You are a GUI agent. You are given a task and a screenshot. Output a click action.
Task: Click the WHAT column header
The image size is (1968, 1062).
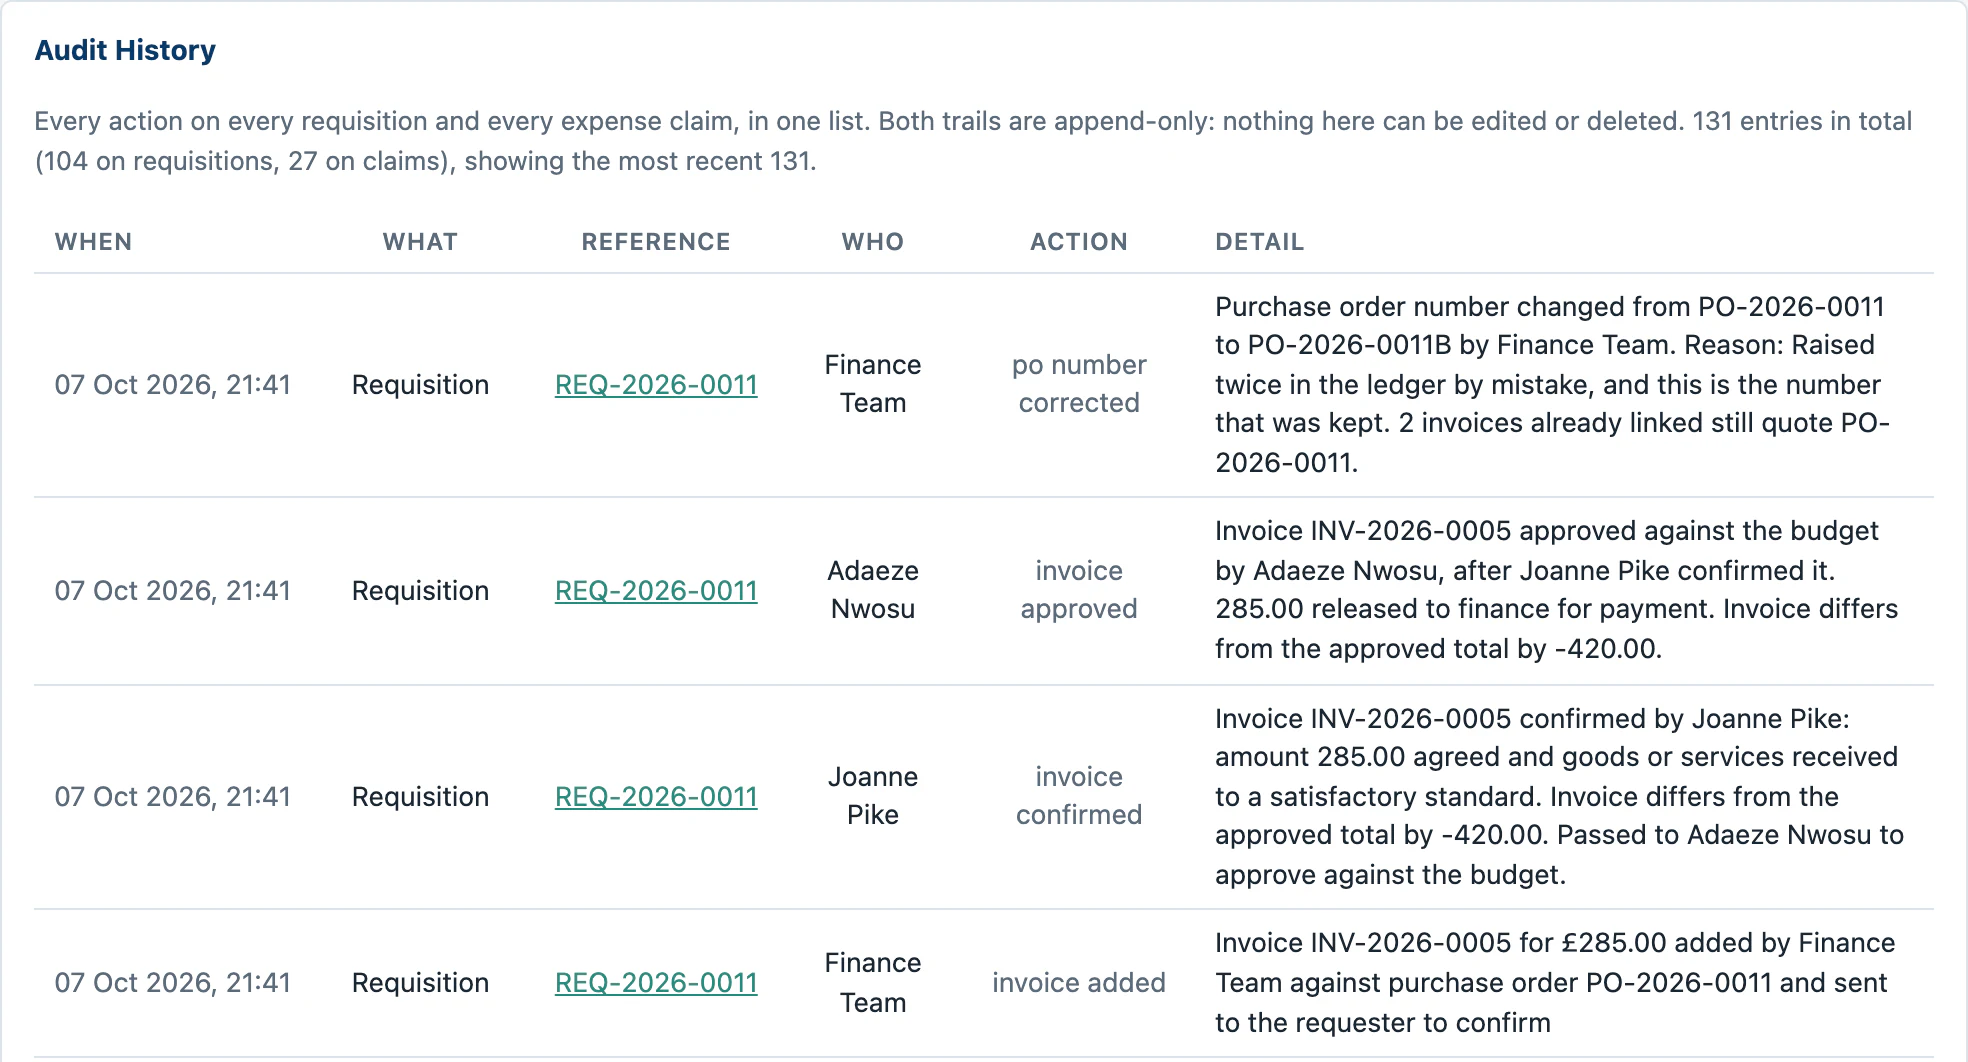point(420,242)
